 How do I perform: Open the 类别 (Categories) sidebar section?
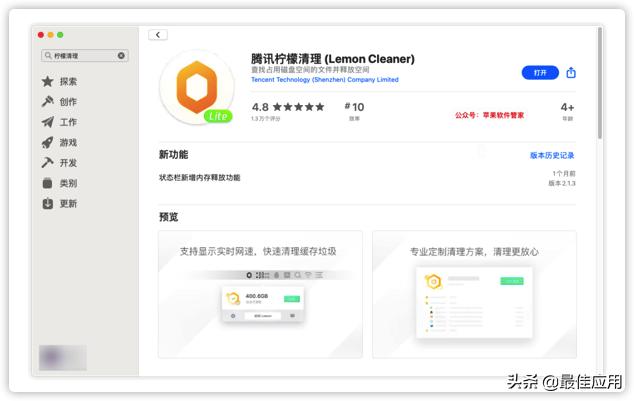[x=59, y=183]
